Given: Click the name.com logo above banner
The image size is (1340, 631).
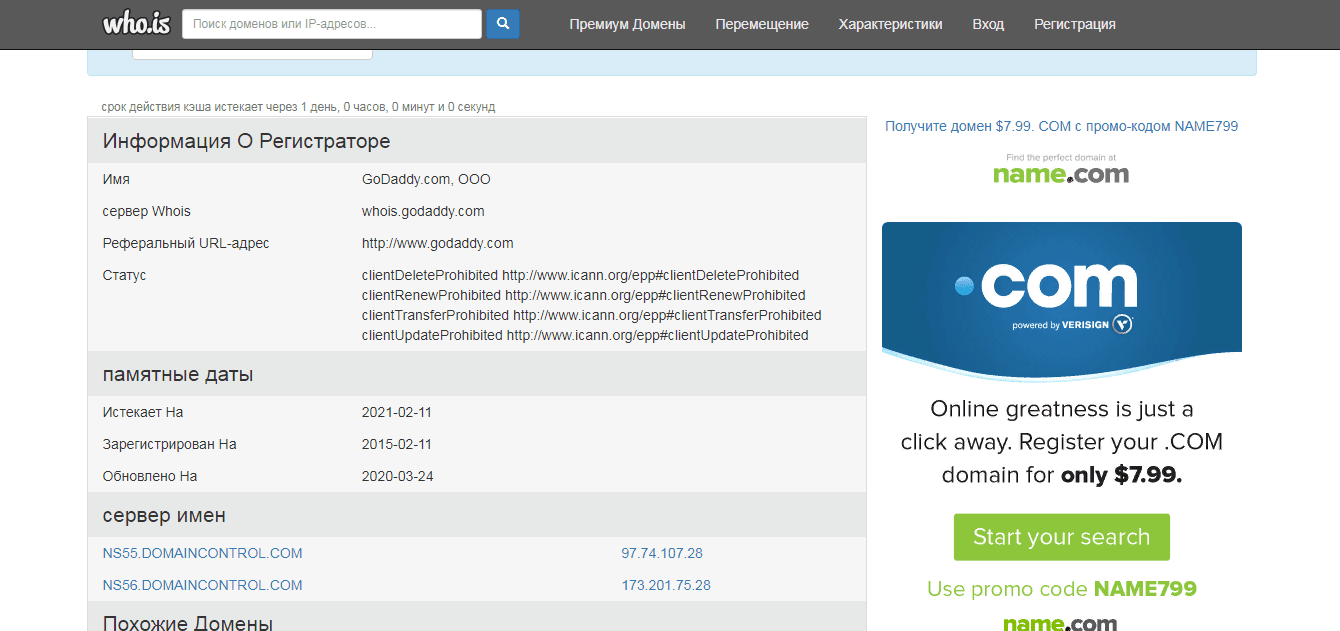Looking at the screenshot, I should 1061,171.
